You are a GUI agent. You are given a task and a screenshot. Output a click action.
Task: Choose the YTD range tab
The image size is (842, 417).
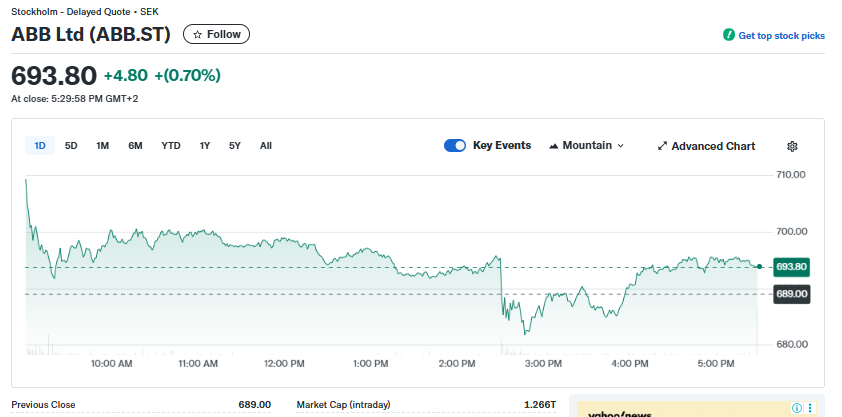pos(171,146)
